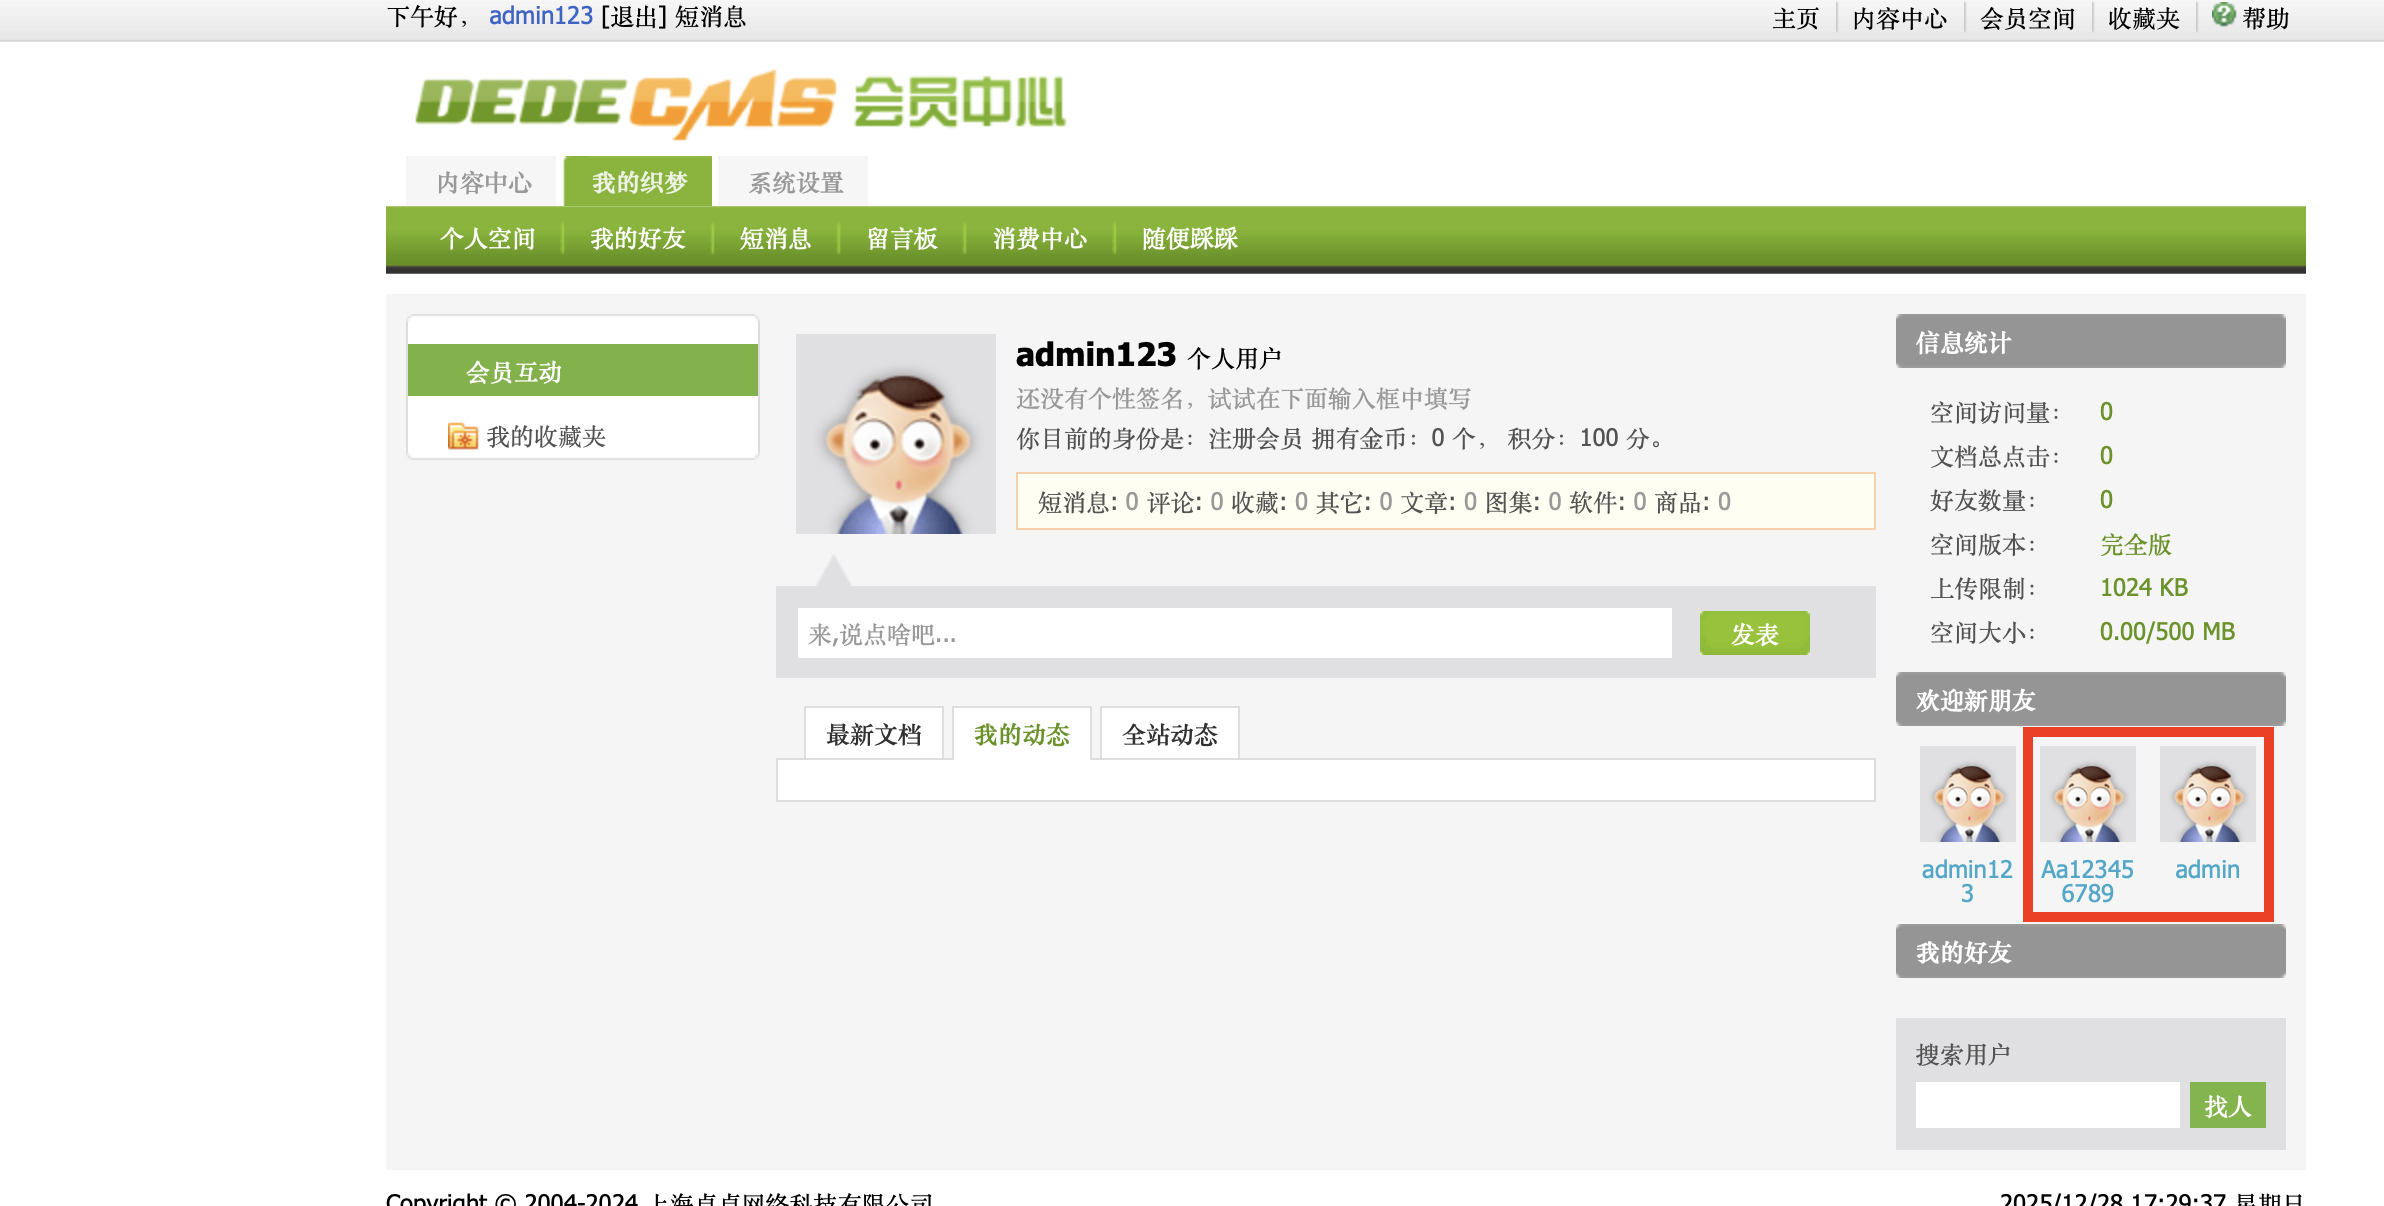Focus the 来,说点啥吧 status input
This screenshot has height=1206, width=2384.
[1234, 633]
